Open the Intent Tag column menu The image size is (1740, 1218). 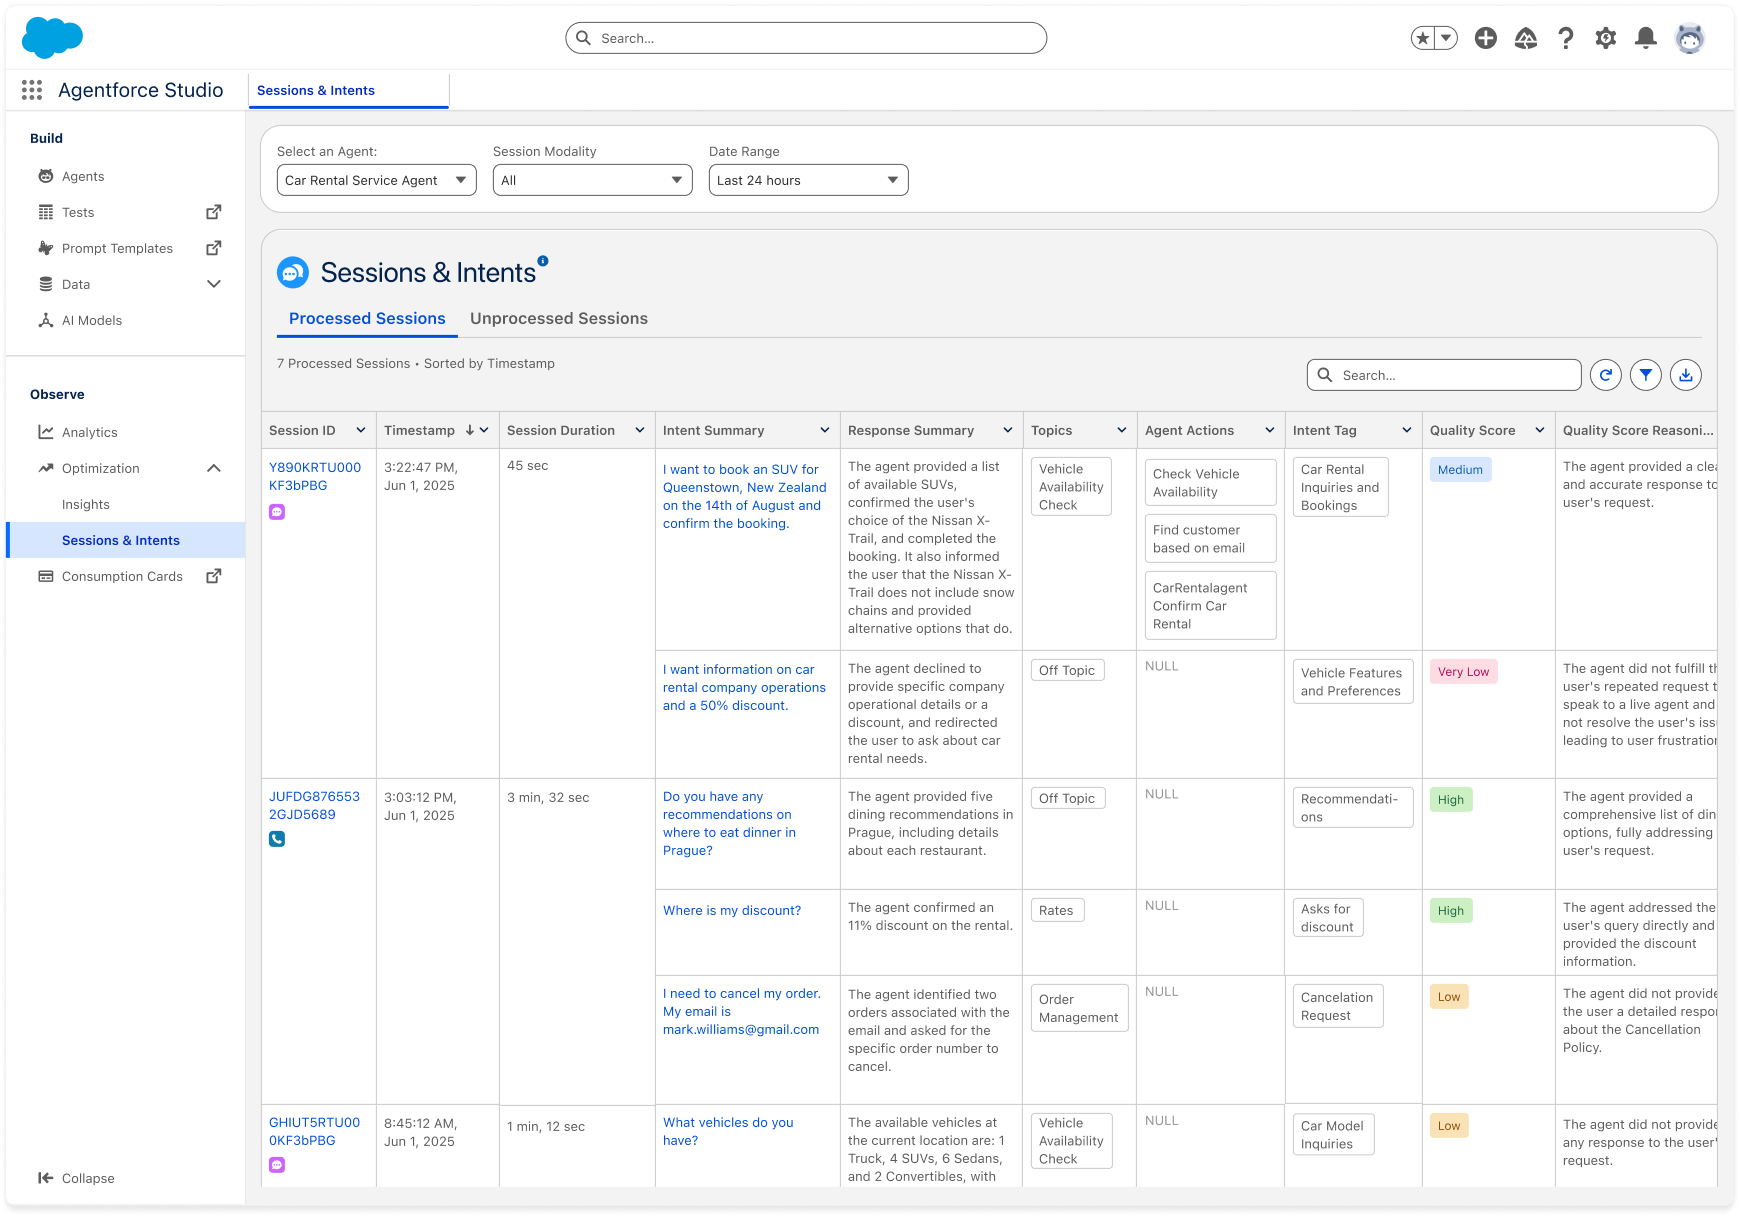click(1407, 430)
